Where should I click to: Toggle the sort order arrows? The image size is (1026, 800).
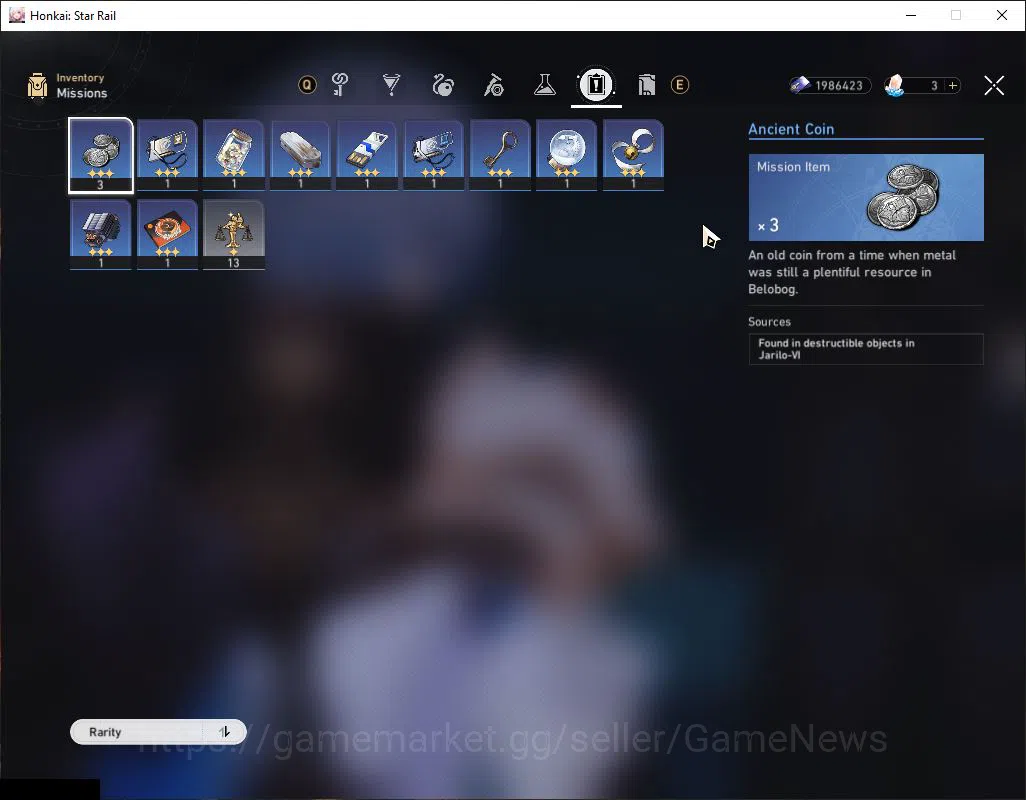click(x=224, y=732)
